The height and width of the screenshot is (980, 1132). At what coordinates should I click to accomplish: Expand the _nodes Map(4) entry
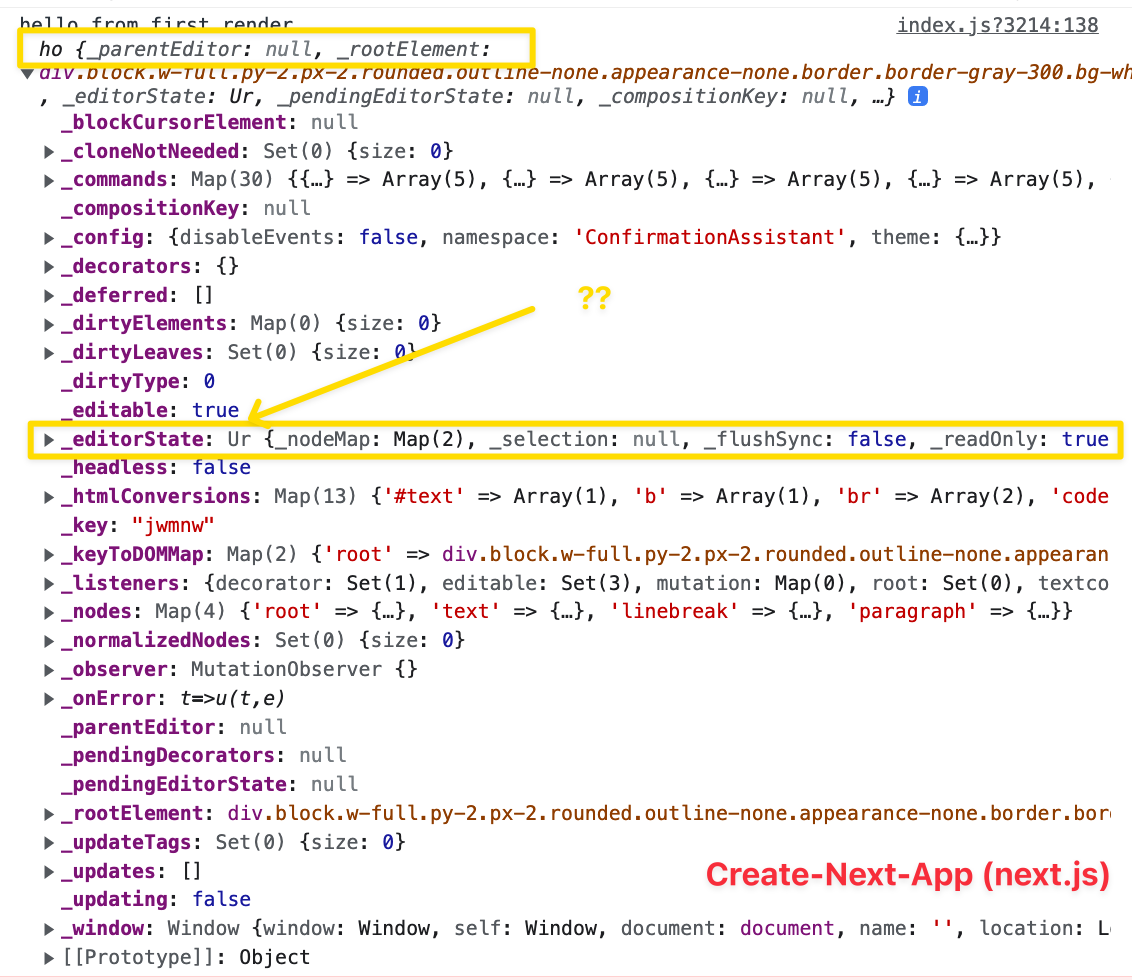tap(48, 612)
